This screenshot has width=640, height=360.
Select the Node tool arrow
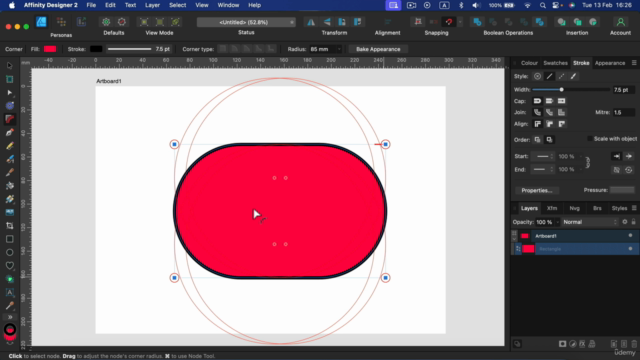coord(10,93)
